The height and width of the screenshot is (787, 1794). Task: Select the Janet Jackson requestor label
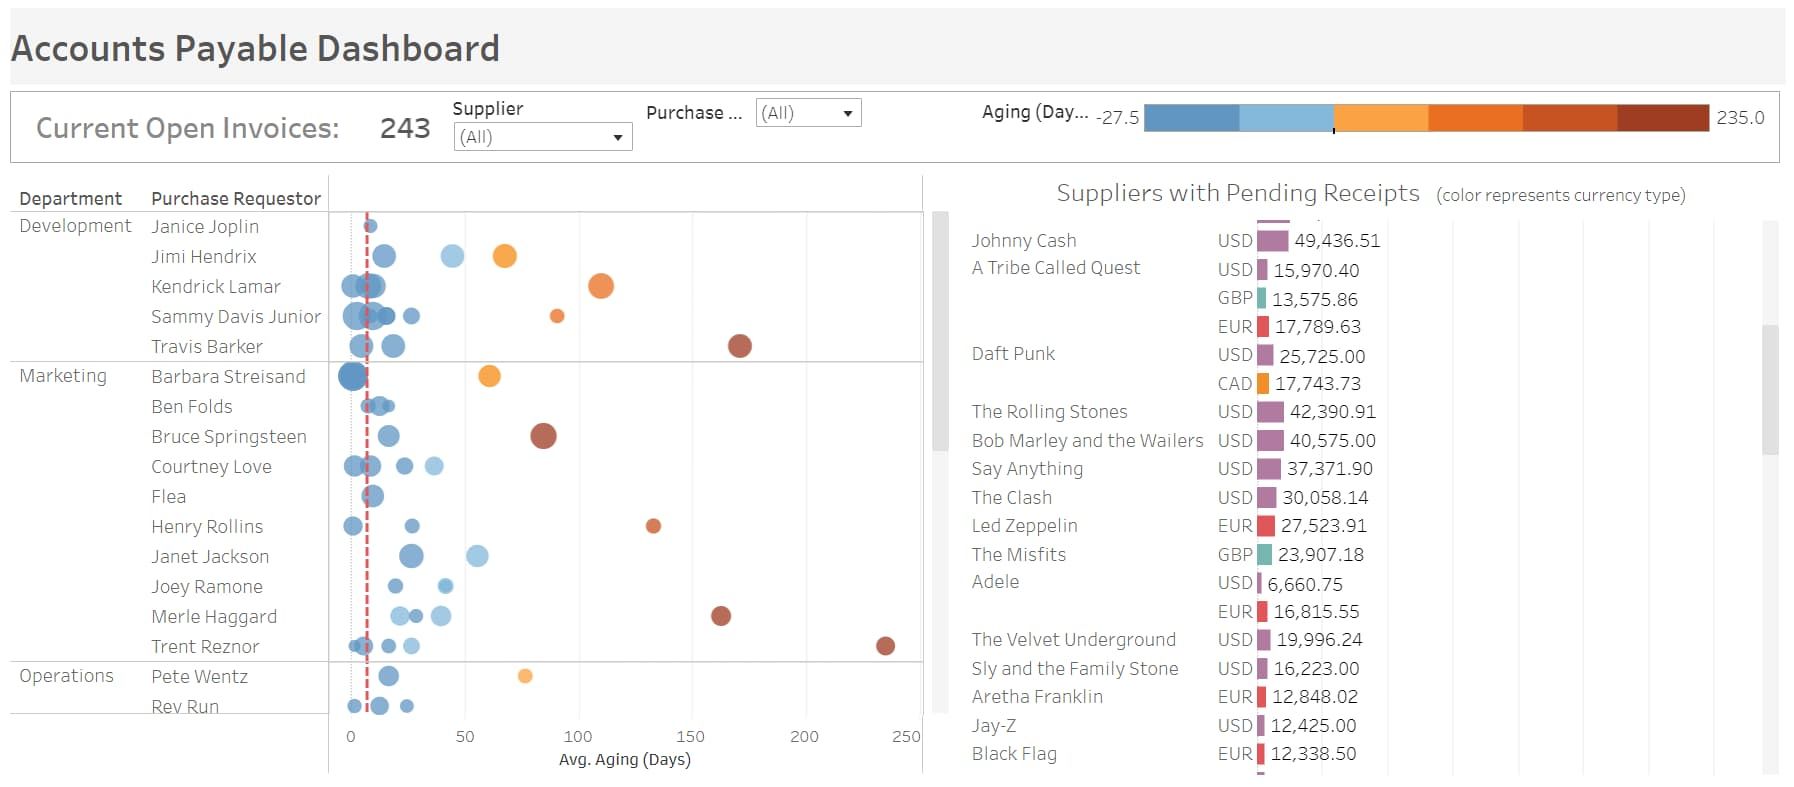pyautogui.click(x=210, y=557)
